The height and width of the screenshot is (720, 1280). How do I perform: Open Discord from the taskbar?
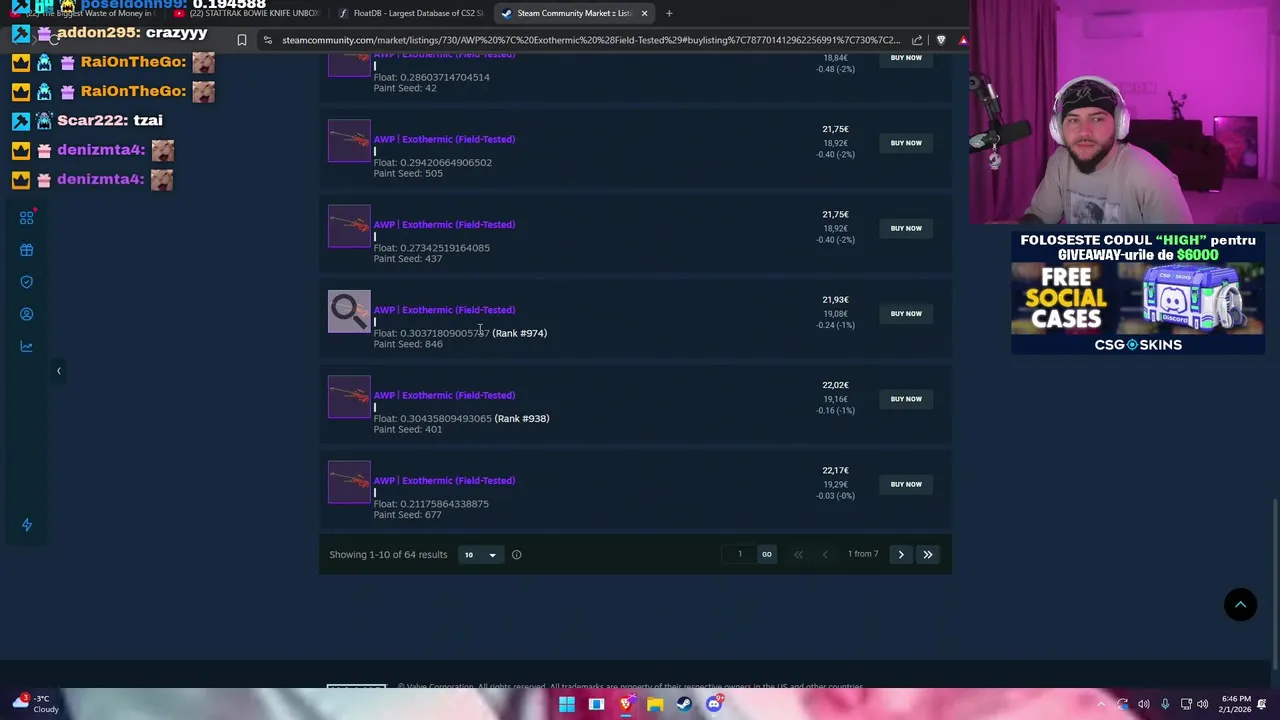click(714, 704)
